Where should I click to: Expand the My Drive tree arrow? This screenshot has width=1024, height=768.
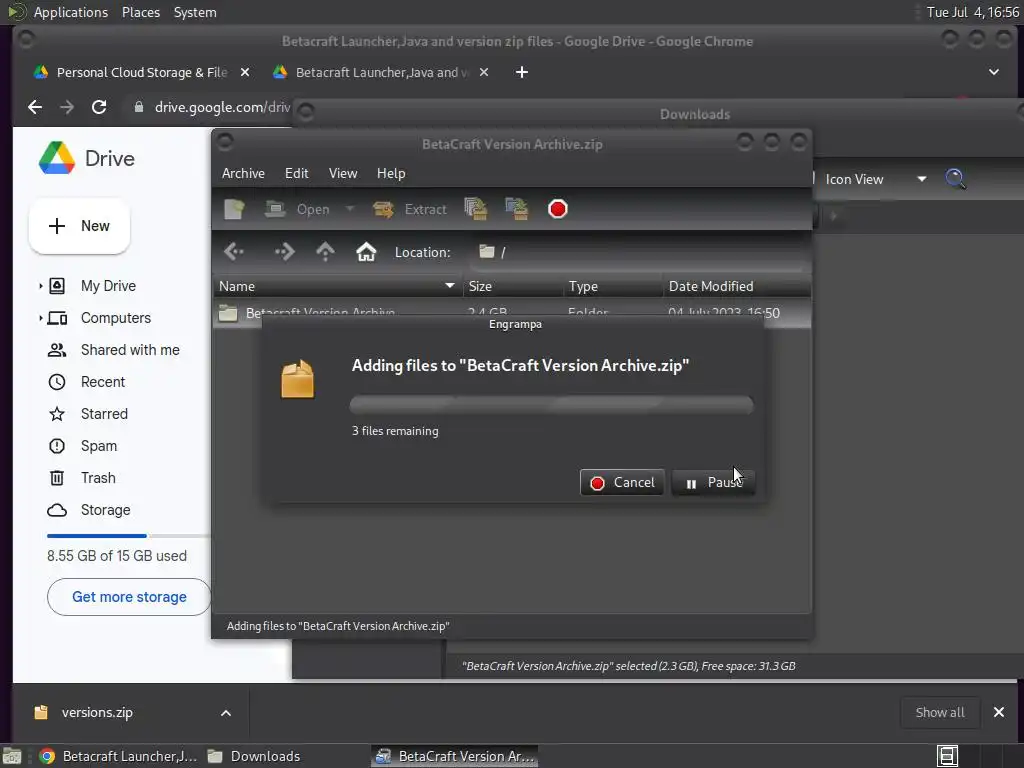(40, 286)
